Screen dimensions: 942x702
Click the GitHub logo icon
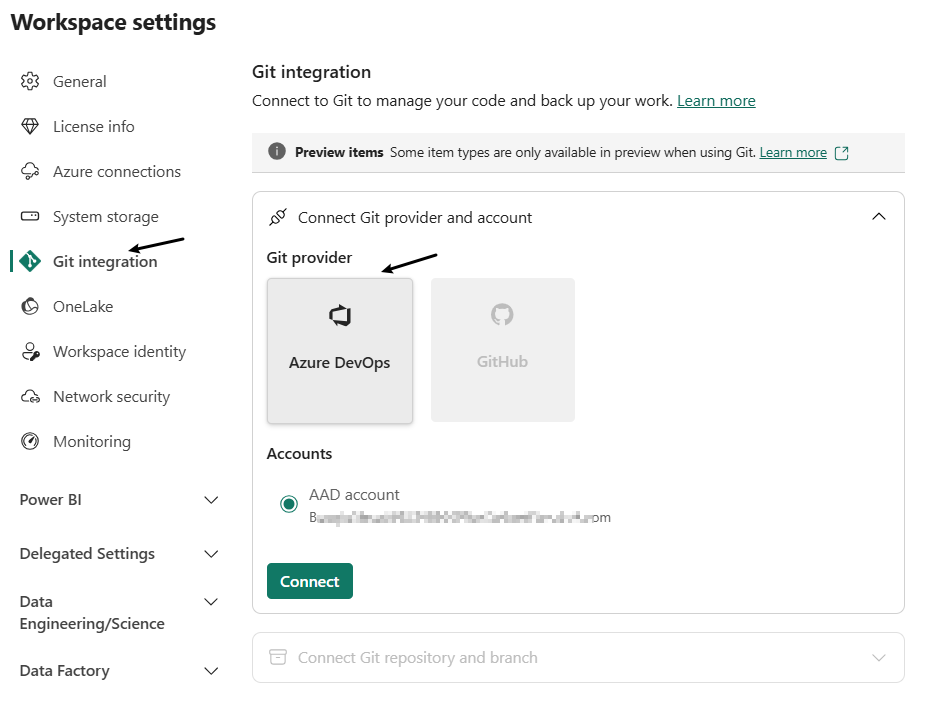[x=502, y=314]
